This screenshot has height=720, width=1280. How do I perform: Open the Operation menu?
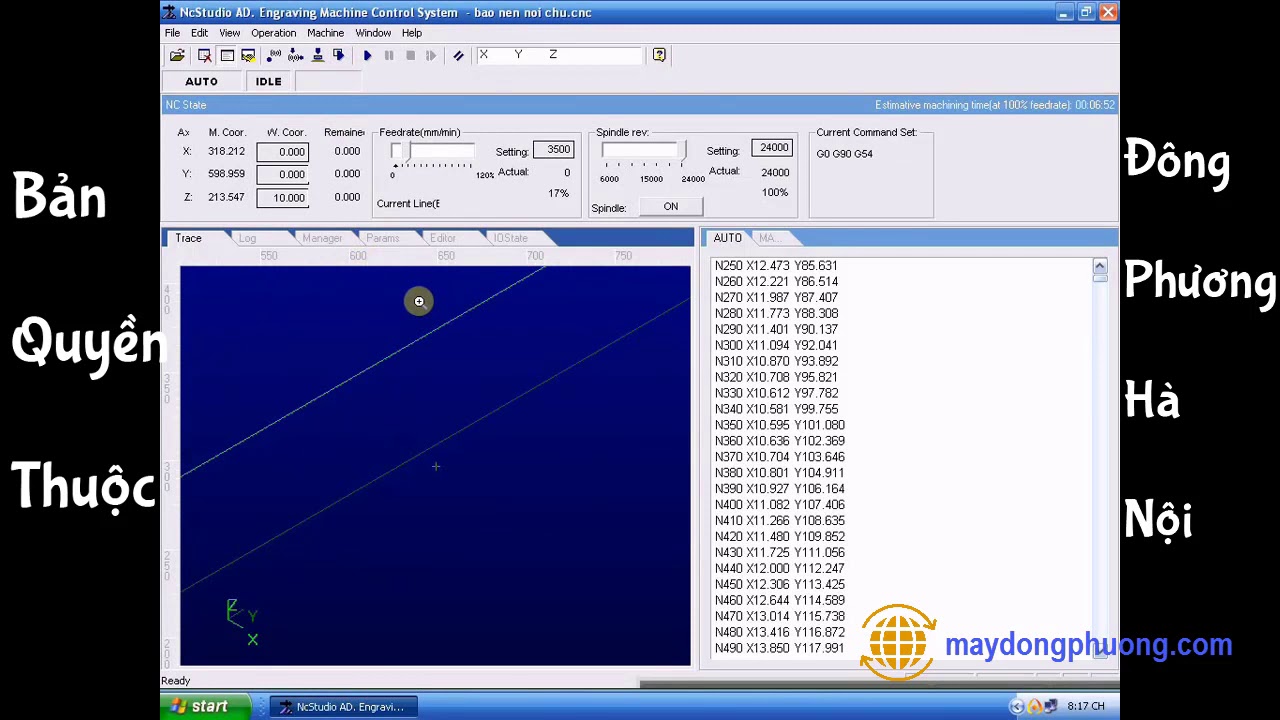[x=273, y=33]
